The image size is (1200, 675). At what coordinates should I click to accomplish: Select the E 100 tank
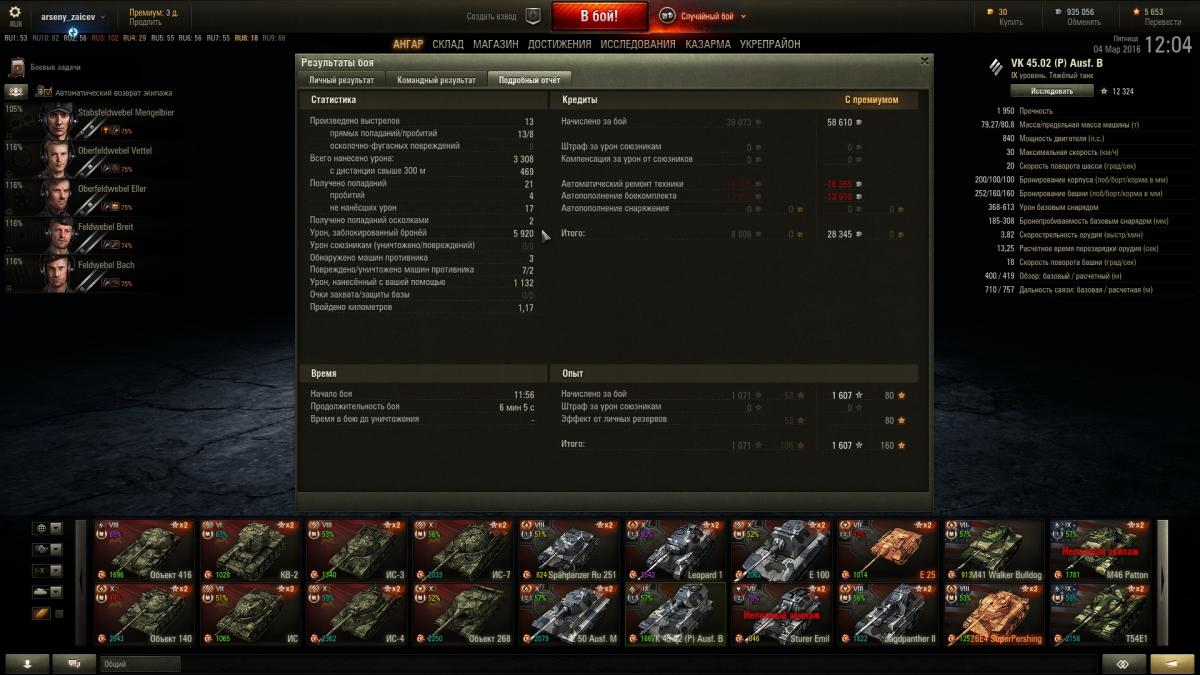pos(780,550)
